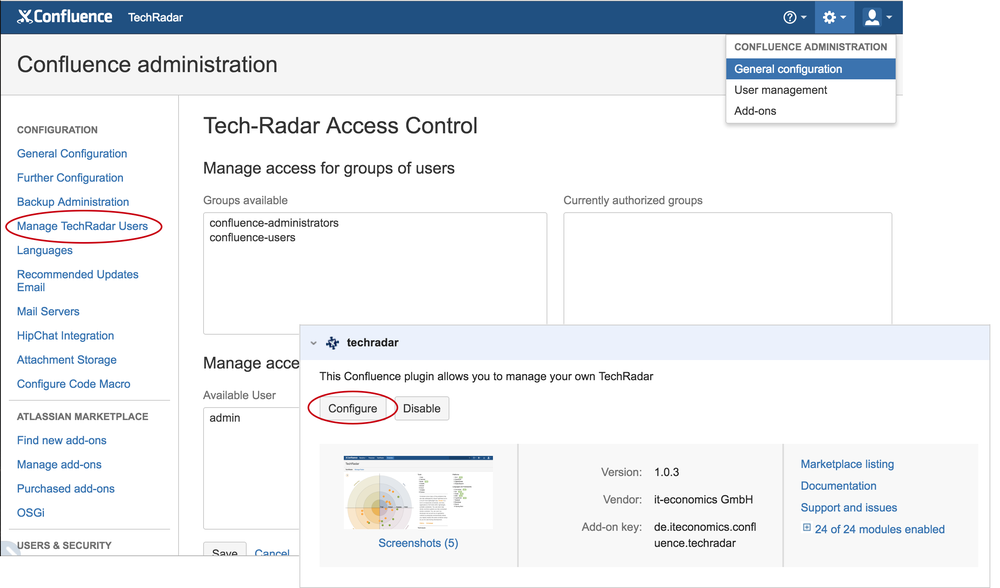Click the Disable button for techradar
The height and width of the screenshot is (588, 1000).
point(422,408)
